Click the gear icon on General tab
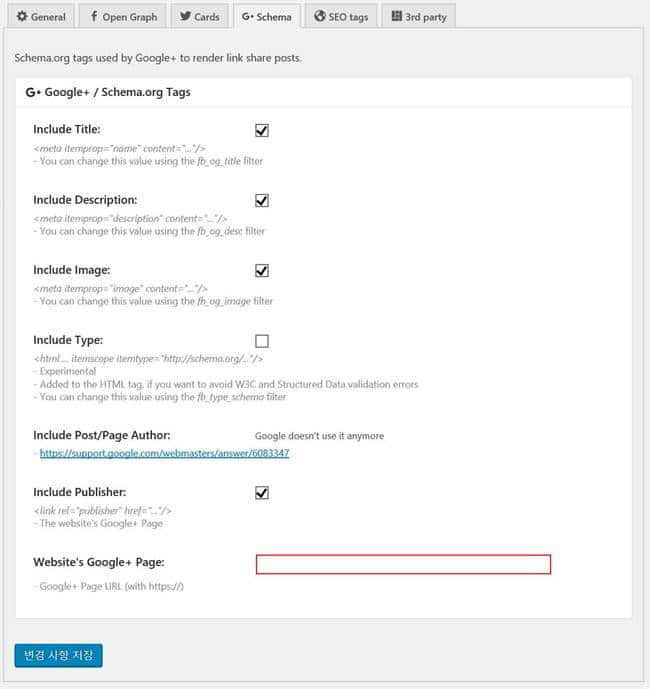Viewport: 650px width, 689px height. (x=22, y=16)
